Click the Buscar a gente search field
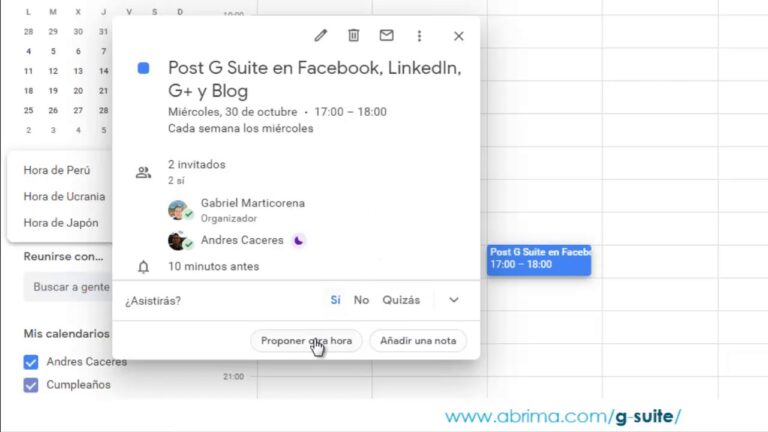 pos(68,287)
